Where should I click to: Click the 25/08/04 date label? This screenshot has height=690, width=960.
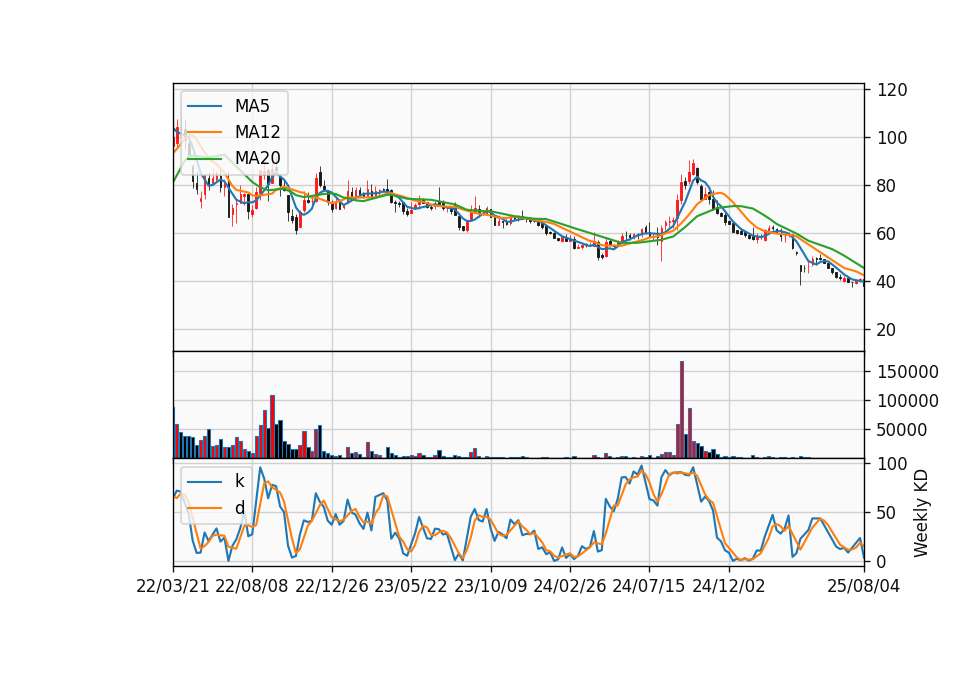(x=864, y=586)
